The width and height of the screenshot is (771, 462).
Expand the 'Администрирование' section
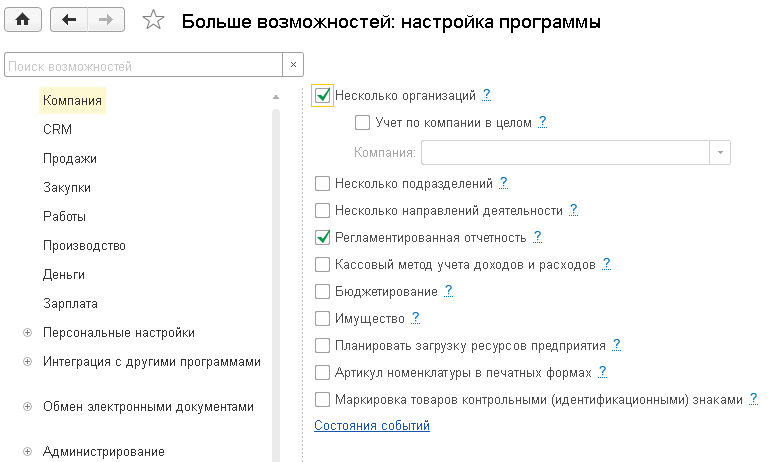click(x=27, y=452)
